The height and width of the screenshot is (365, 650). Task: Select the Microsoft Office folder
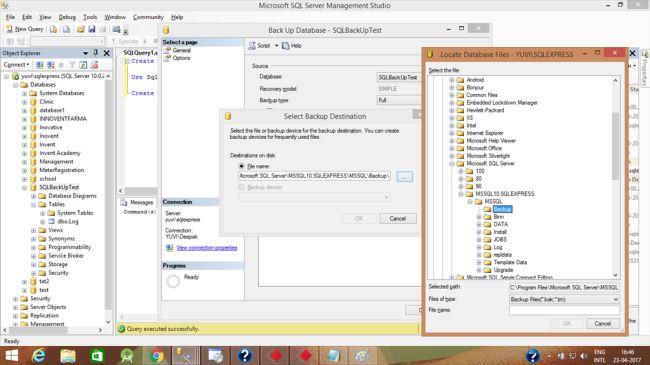click(x=484, y=148)
